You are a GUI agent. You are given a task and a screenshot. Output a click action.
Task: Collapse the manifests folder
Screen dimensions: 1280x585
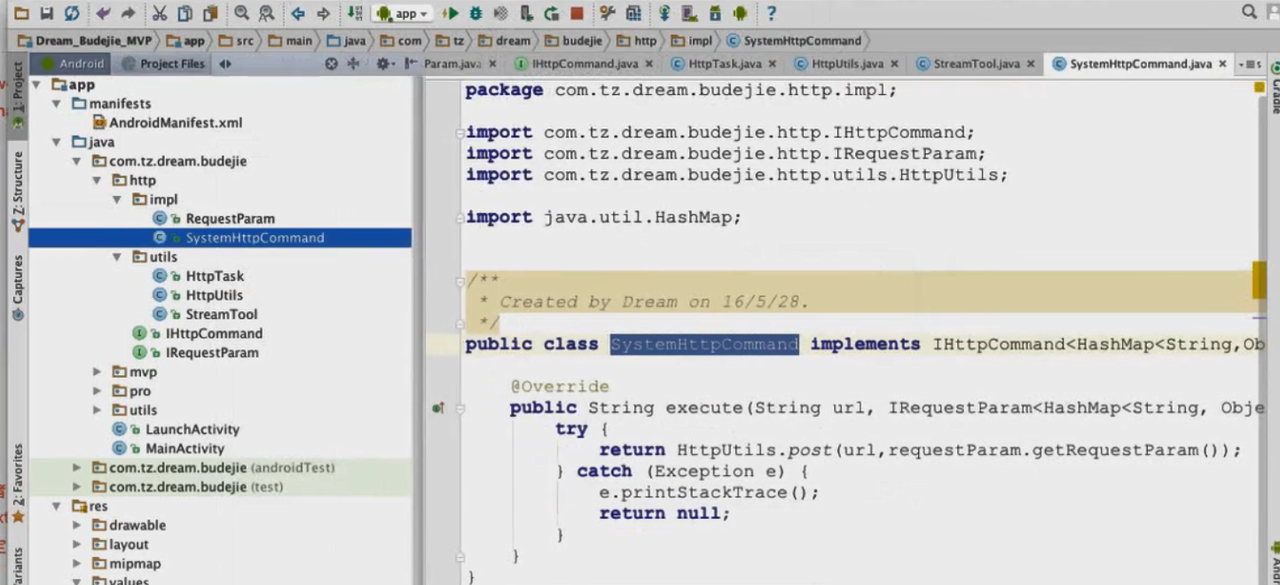[57, 104]
